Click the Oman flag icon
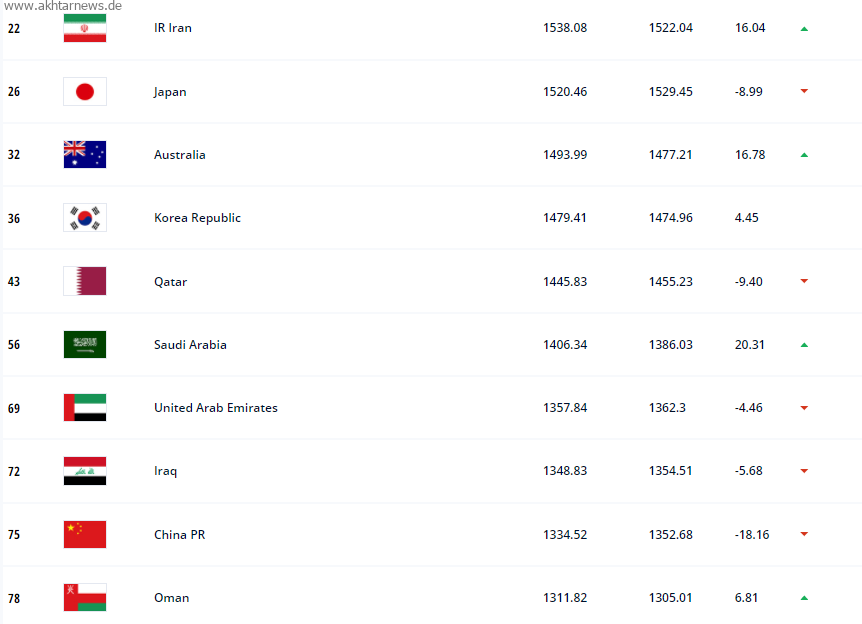The width and height of the screenshot is (862, 624). pyautogui.click(x=85, y=598)
